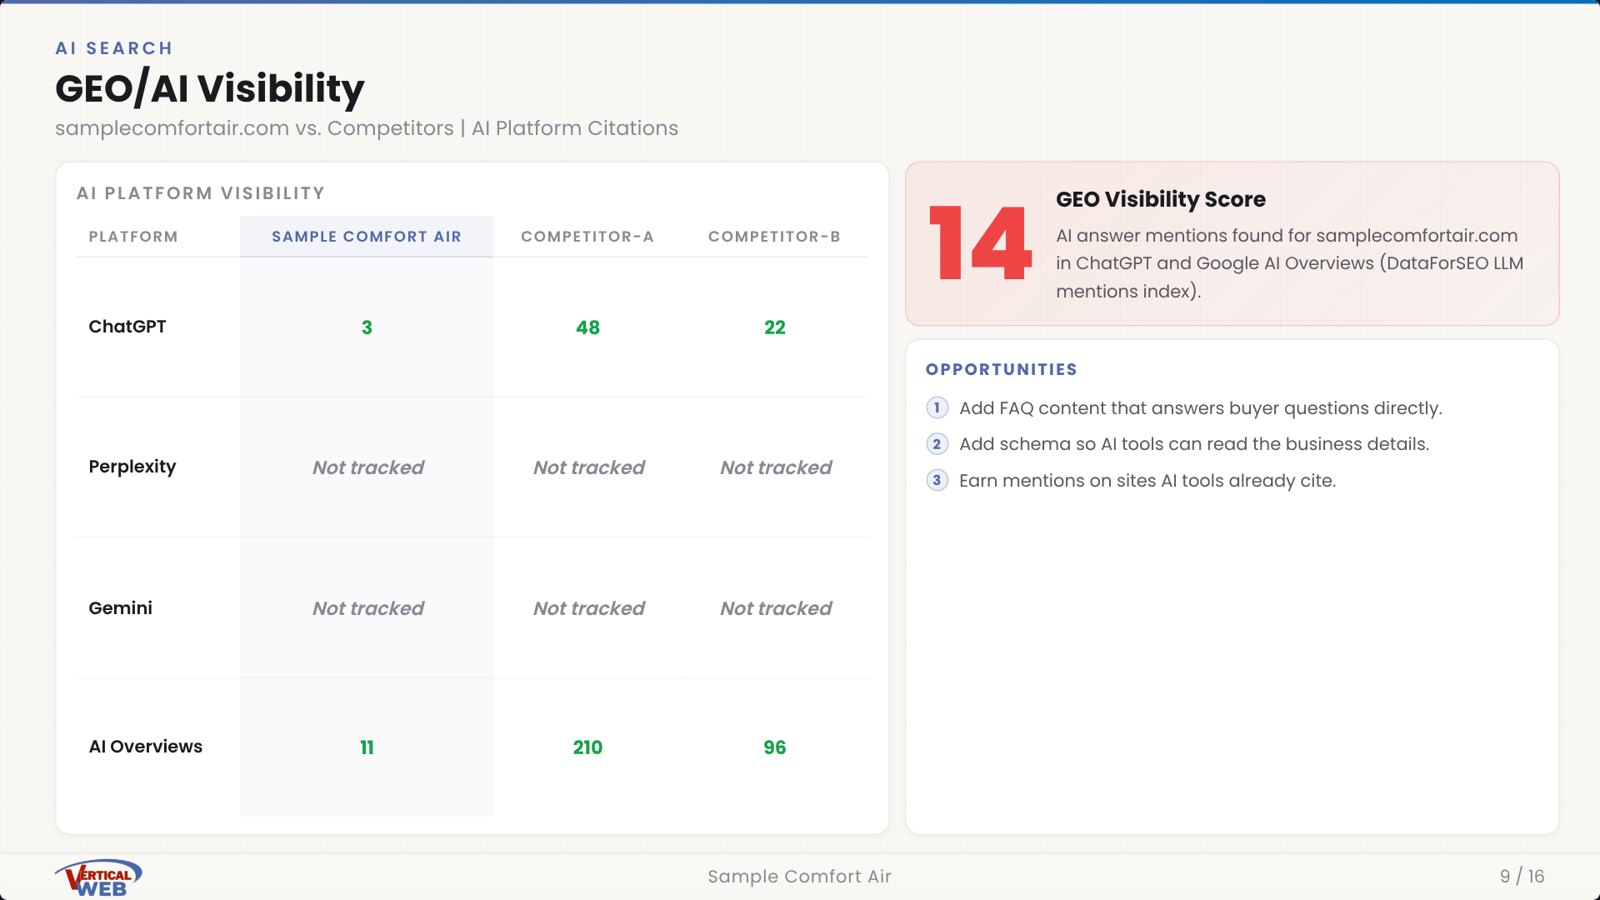Click ChatGPT value 48 for Competitor-A
Viewport: 1600px width, 900px height.
pos(588,327)
